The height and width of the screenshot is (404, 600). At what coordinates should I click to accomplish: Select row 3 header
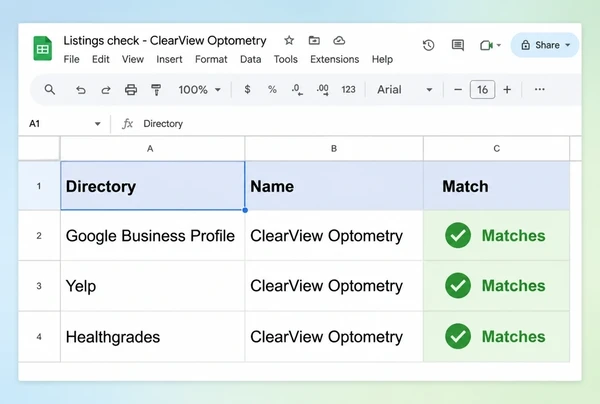click(x=39, y=286)
